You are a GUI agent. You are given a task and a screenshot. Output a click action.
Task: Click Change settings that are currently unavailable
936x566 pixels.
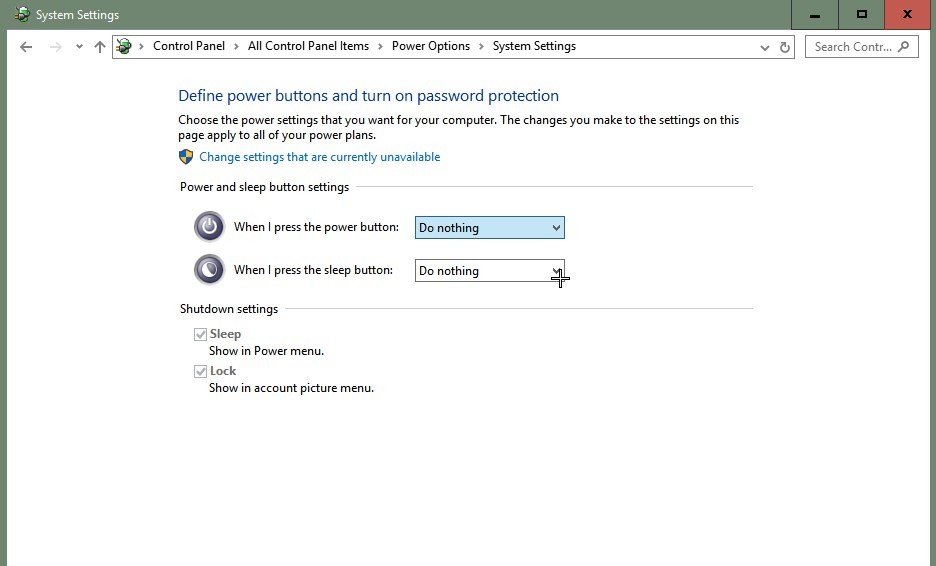319,156
